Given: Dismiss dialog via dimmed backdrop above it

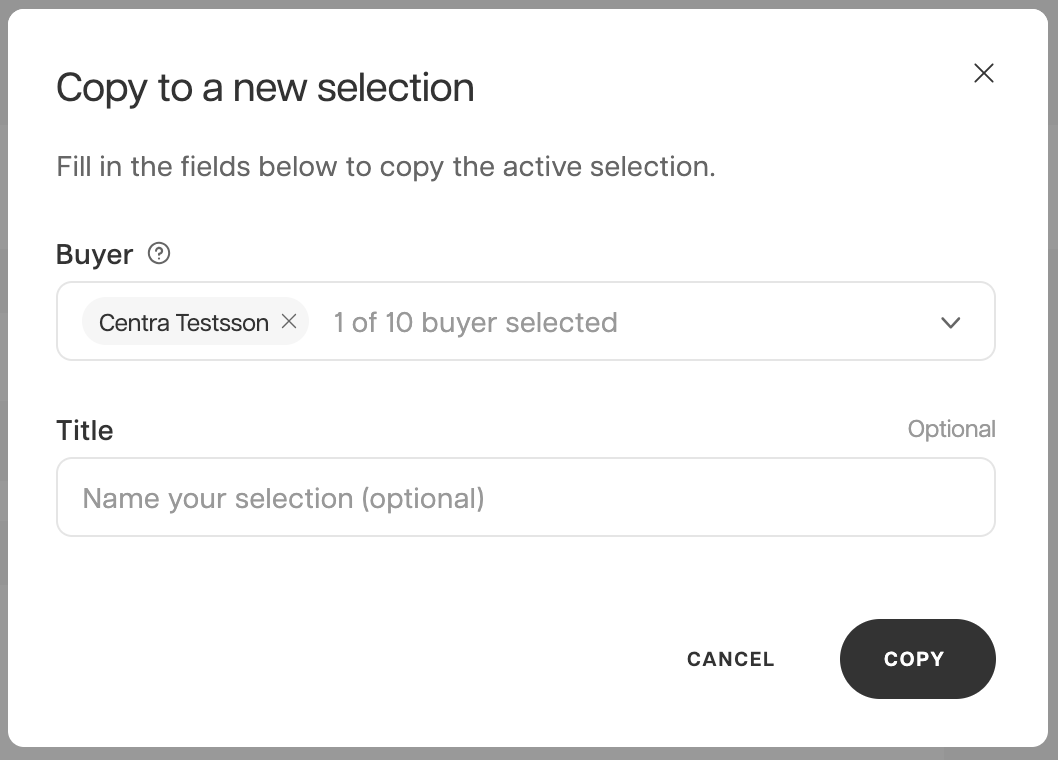Looking at the screenshot, I should [529, 3].
